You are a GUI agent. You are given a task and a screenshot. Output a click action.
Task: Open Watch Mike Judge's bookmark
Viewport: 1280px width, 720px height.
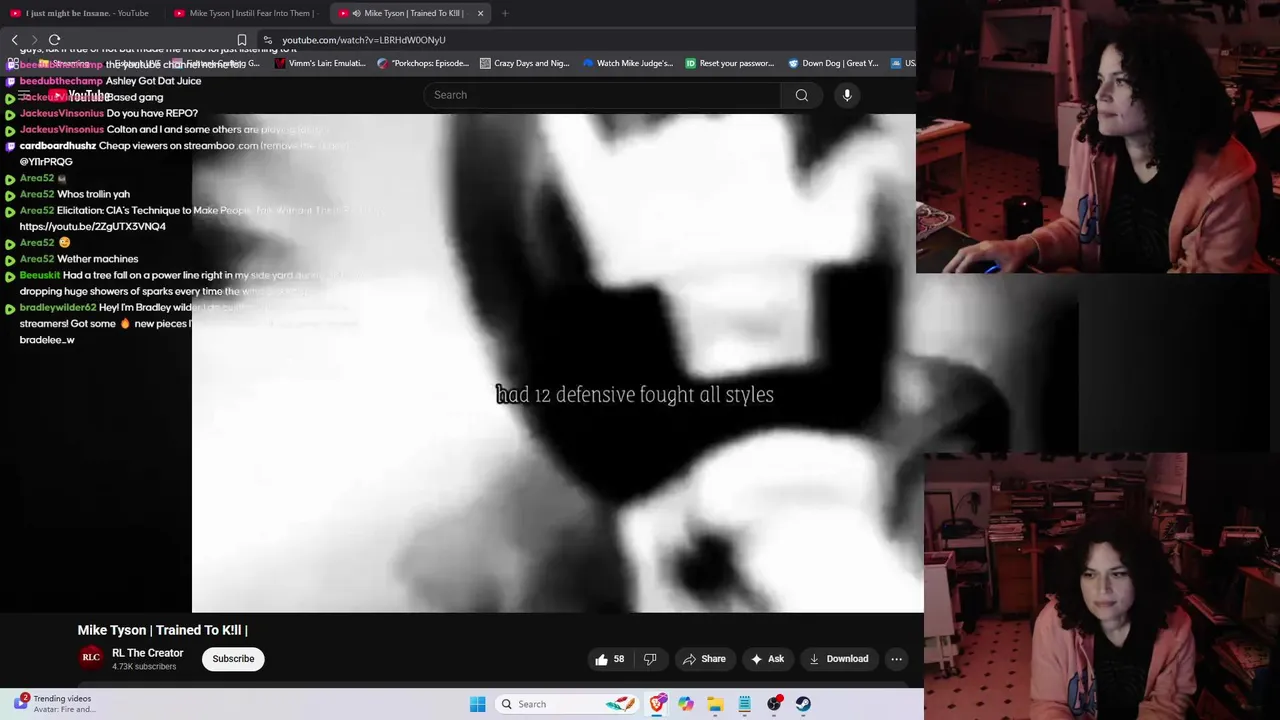pyautogui.click(x=628, y=63)
